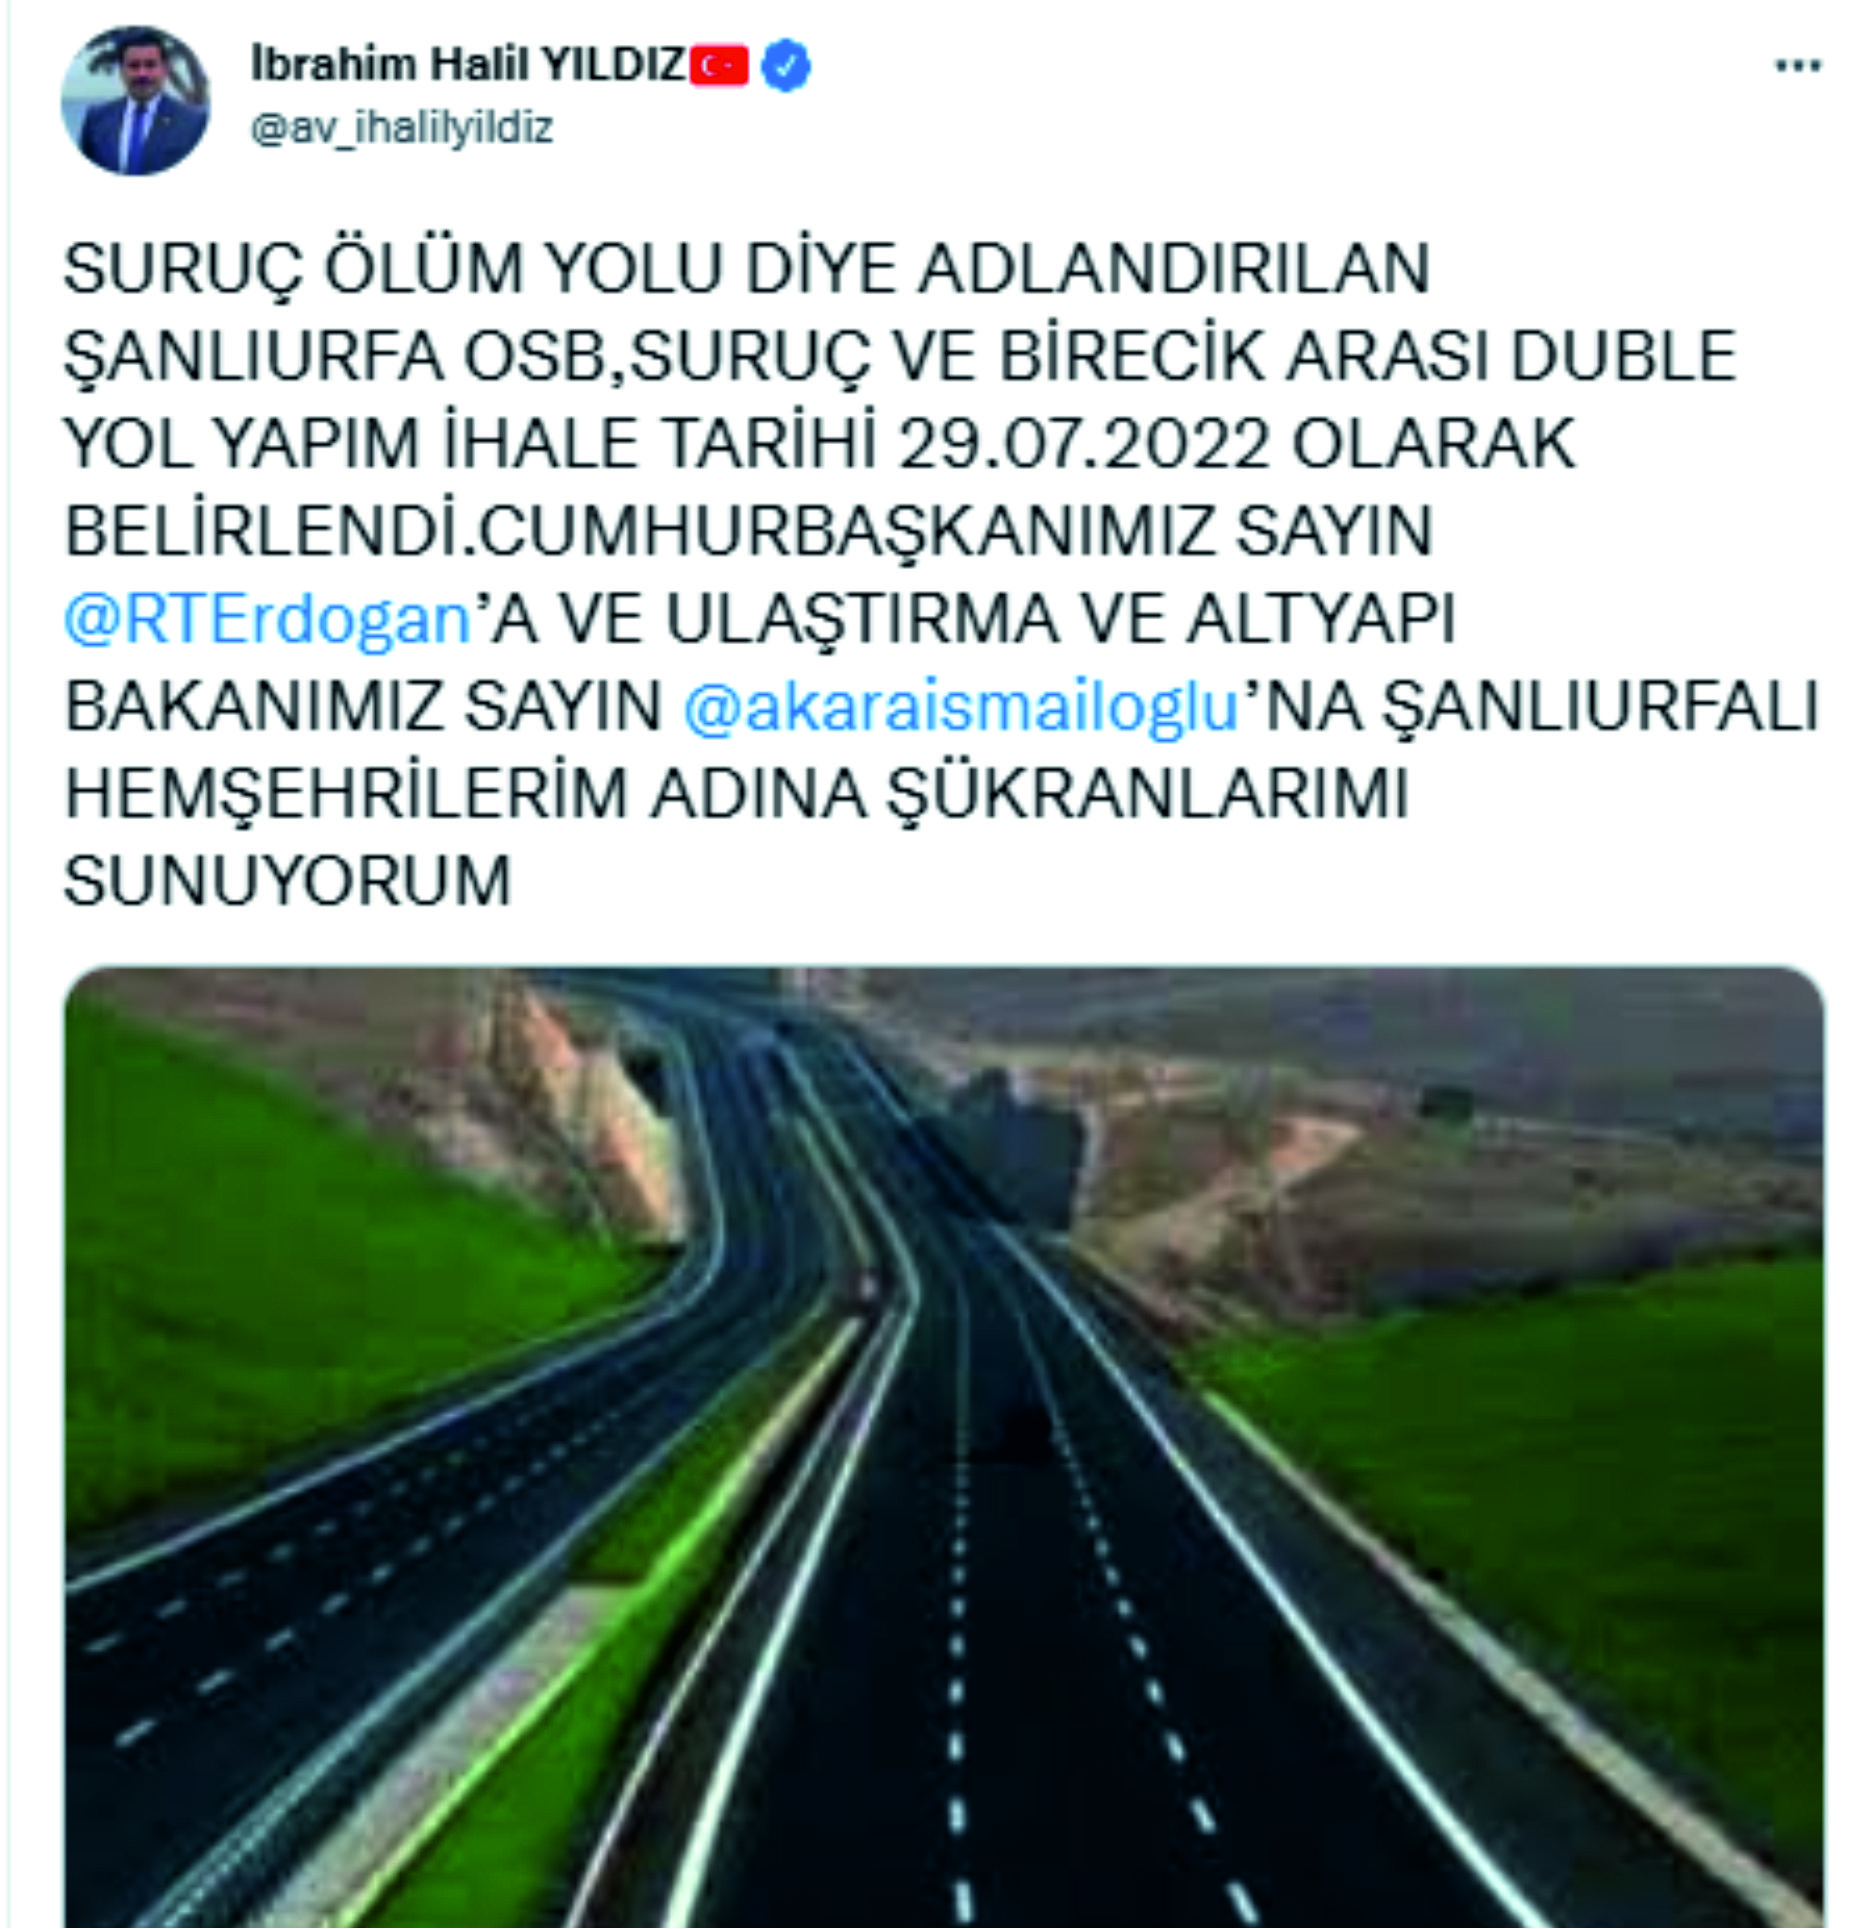Click the Turkish flag emoji beside the name
The height and width of the screenshot is (1929, 1856).
click(719, 66)
